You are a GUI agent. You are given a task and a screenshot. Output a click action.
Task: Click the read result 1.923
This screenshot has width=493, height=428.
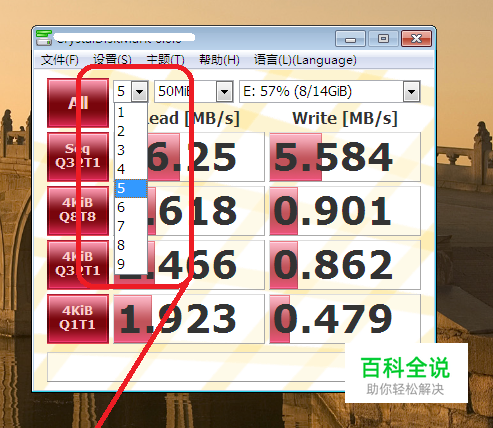(x=189, y=319)
